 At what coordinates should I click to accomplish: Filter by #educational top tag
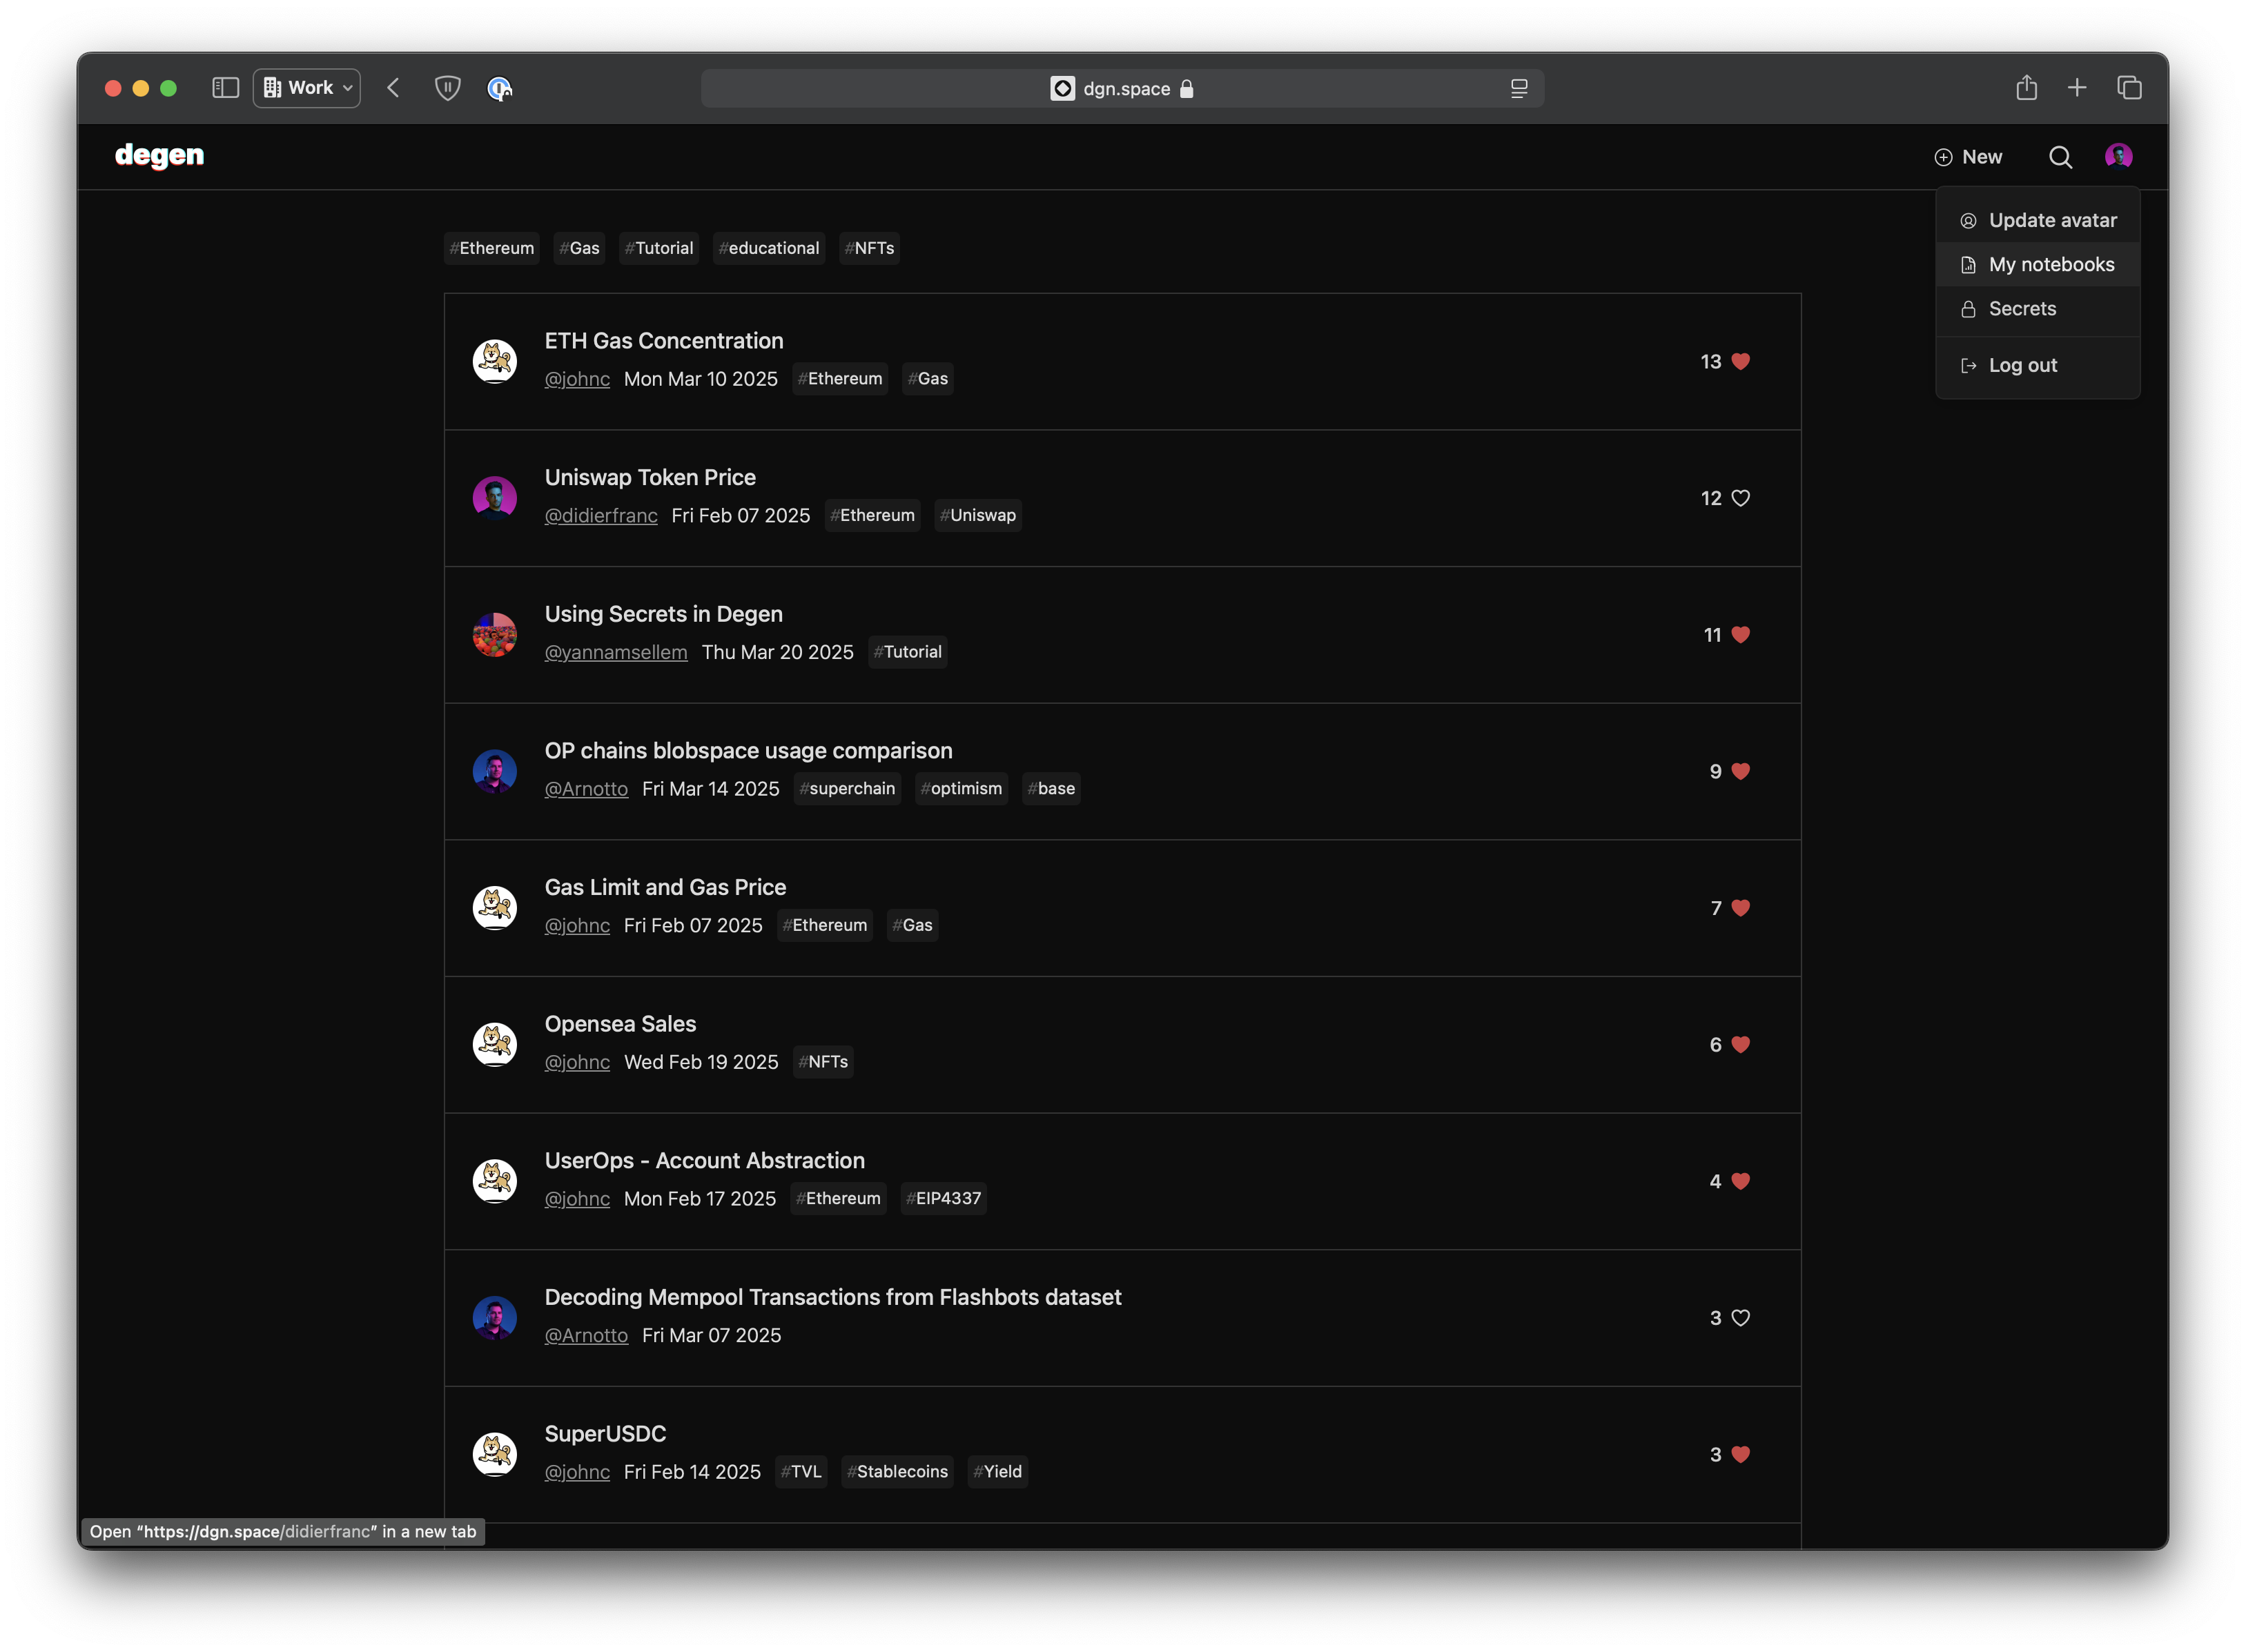click(768, 248)
